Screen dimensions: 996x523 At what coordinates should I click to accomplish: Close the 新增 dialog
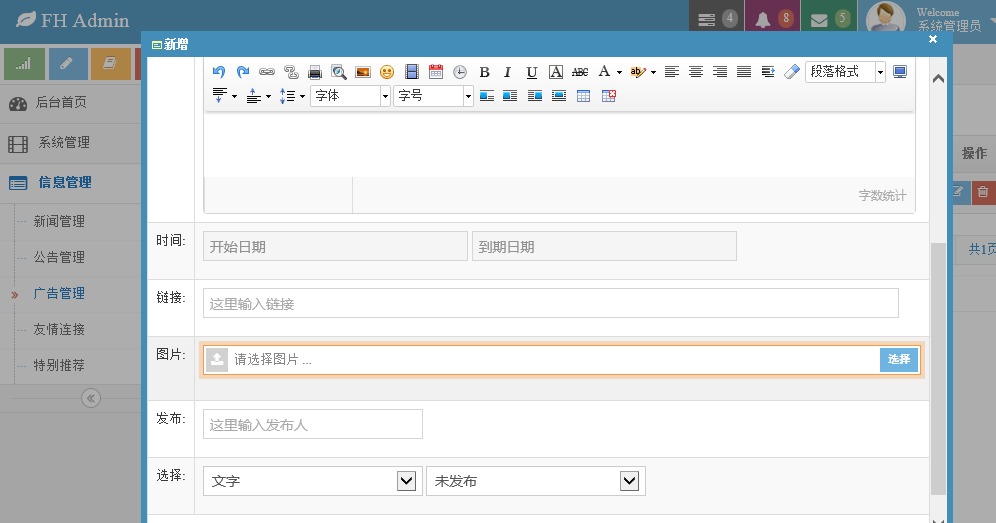coord(932,39)
